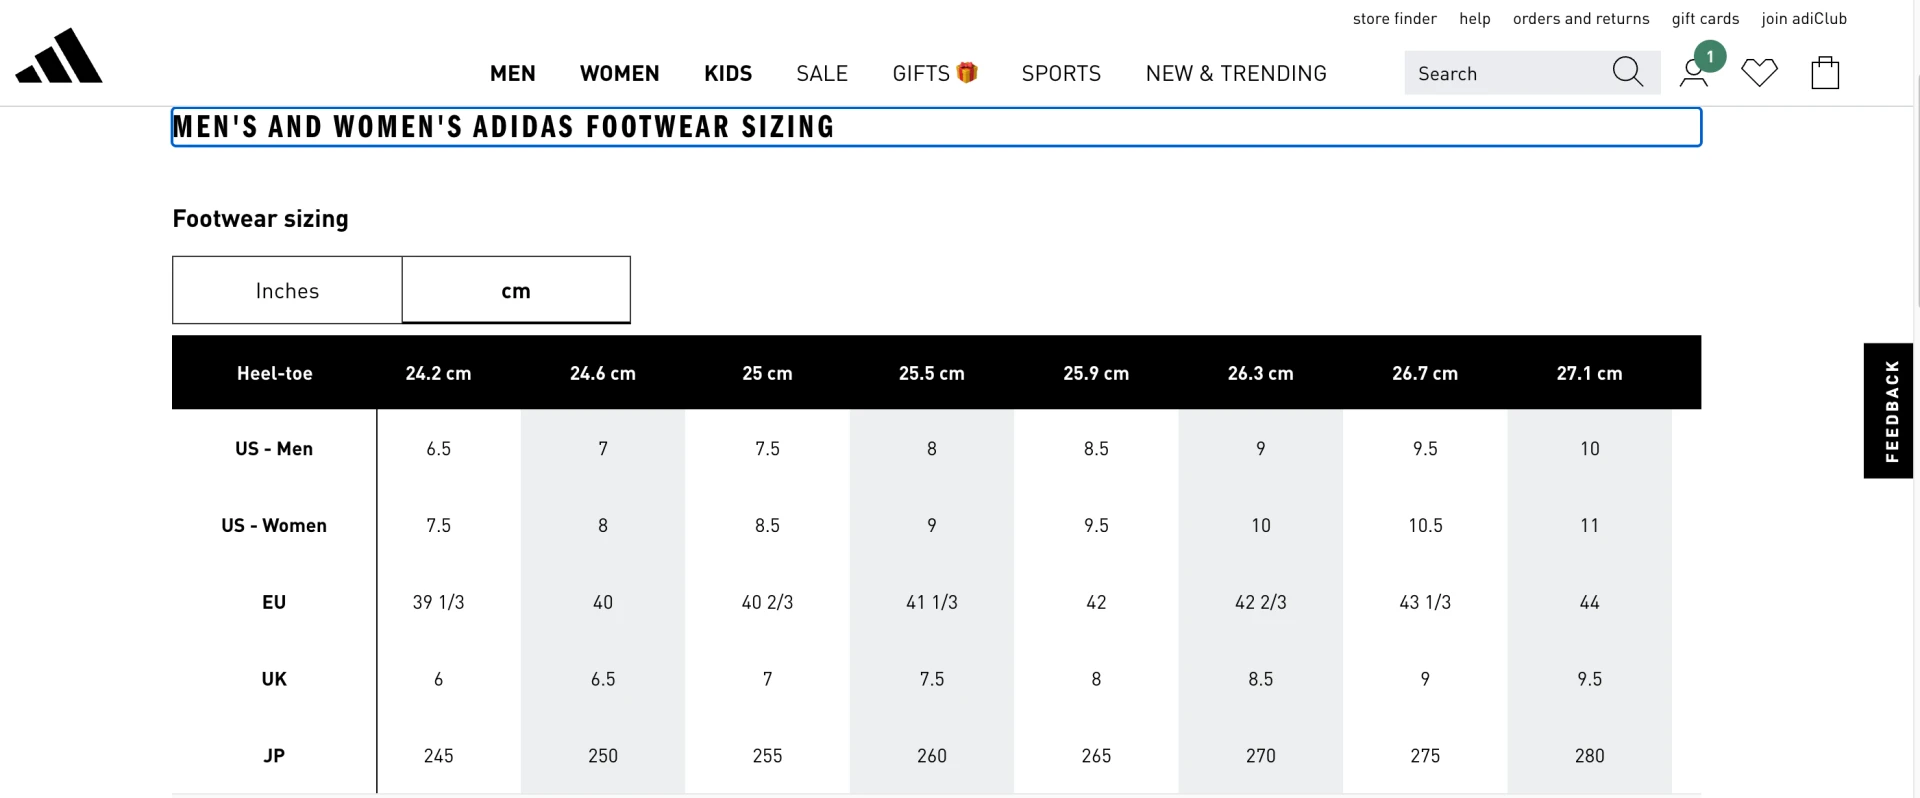
Task: Select the cm unit tab
Action: [516, 290]
